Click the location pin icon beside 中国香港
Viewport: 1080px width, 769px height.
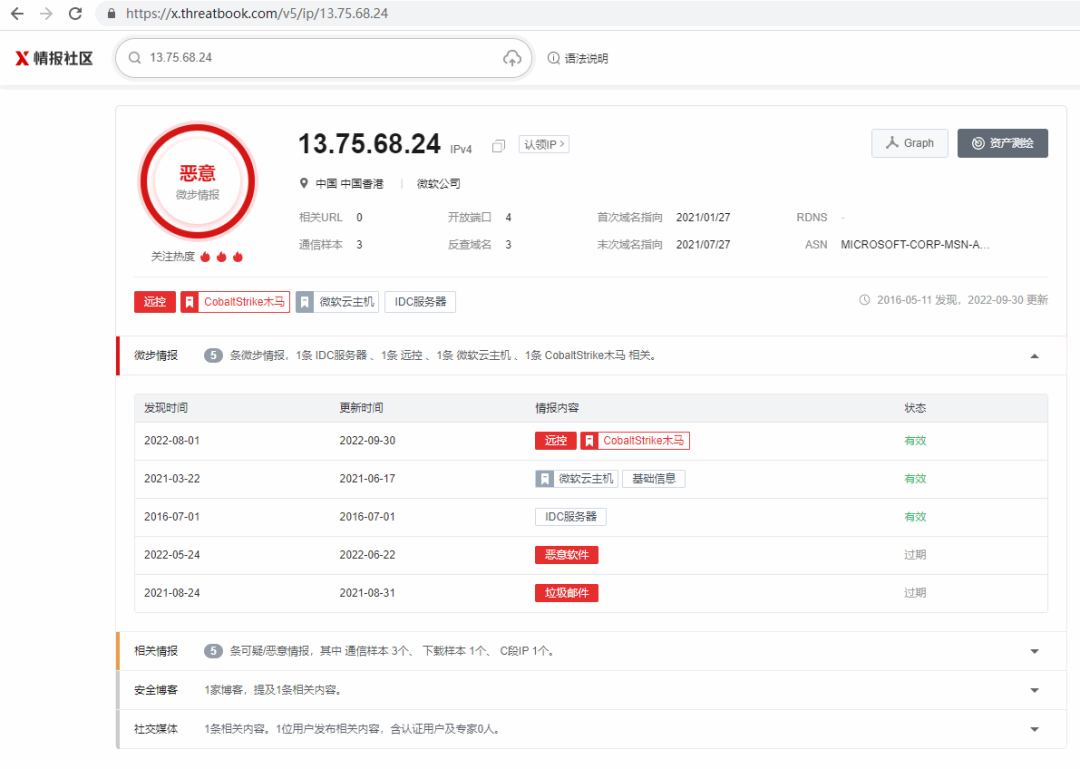(304, 183)
